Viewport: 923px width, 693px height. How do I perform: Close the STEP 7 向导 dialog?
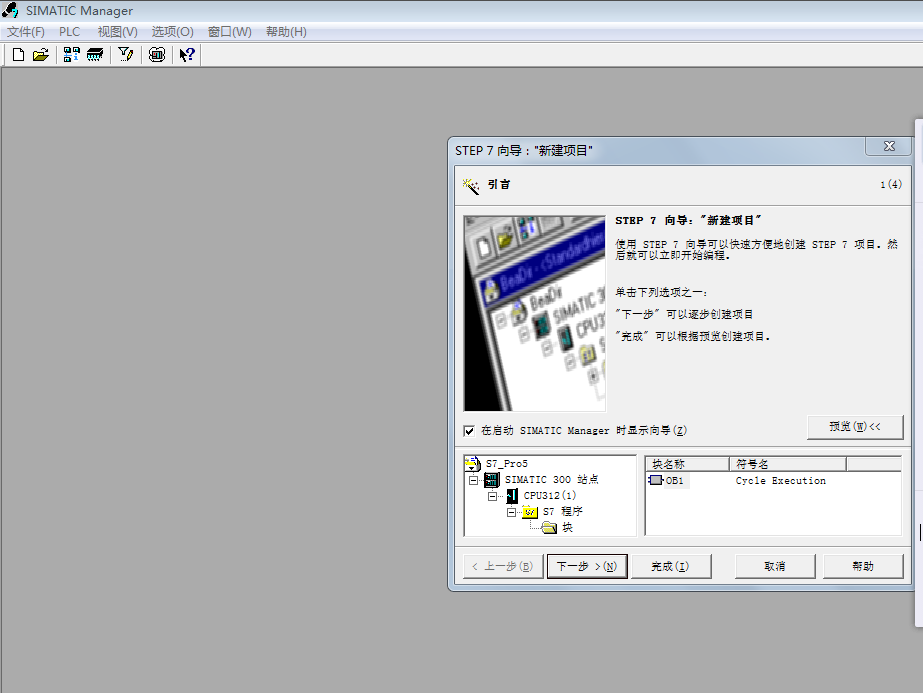(x=889, y=146)
